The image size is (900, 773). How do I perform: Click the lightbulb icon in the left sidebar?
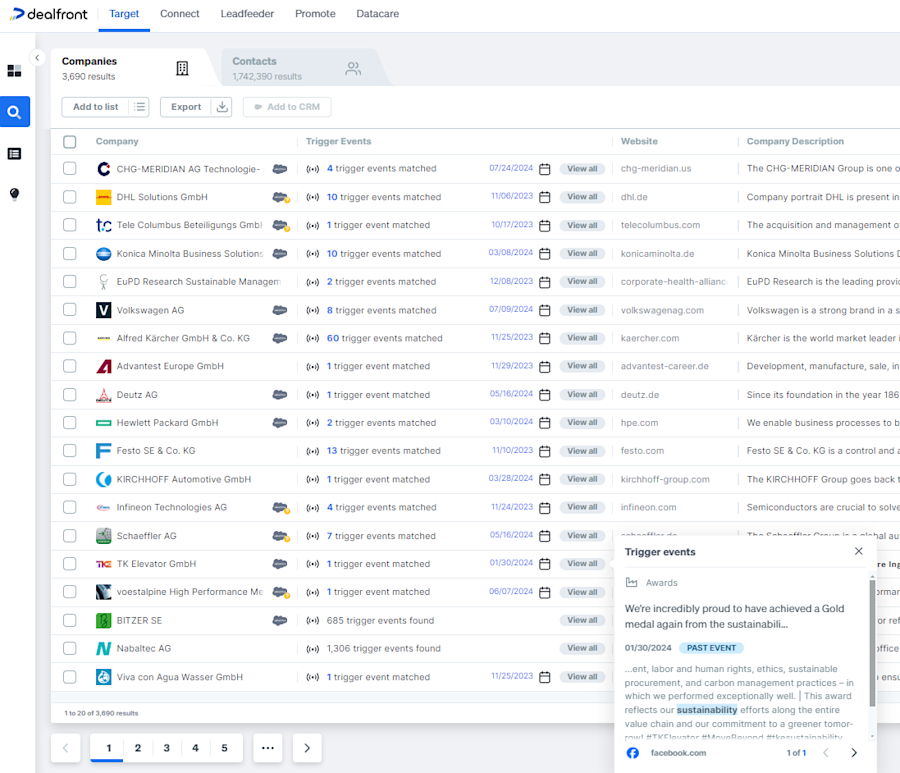(x=14, y=194)
